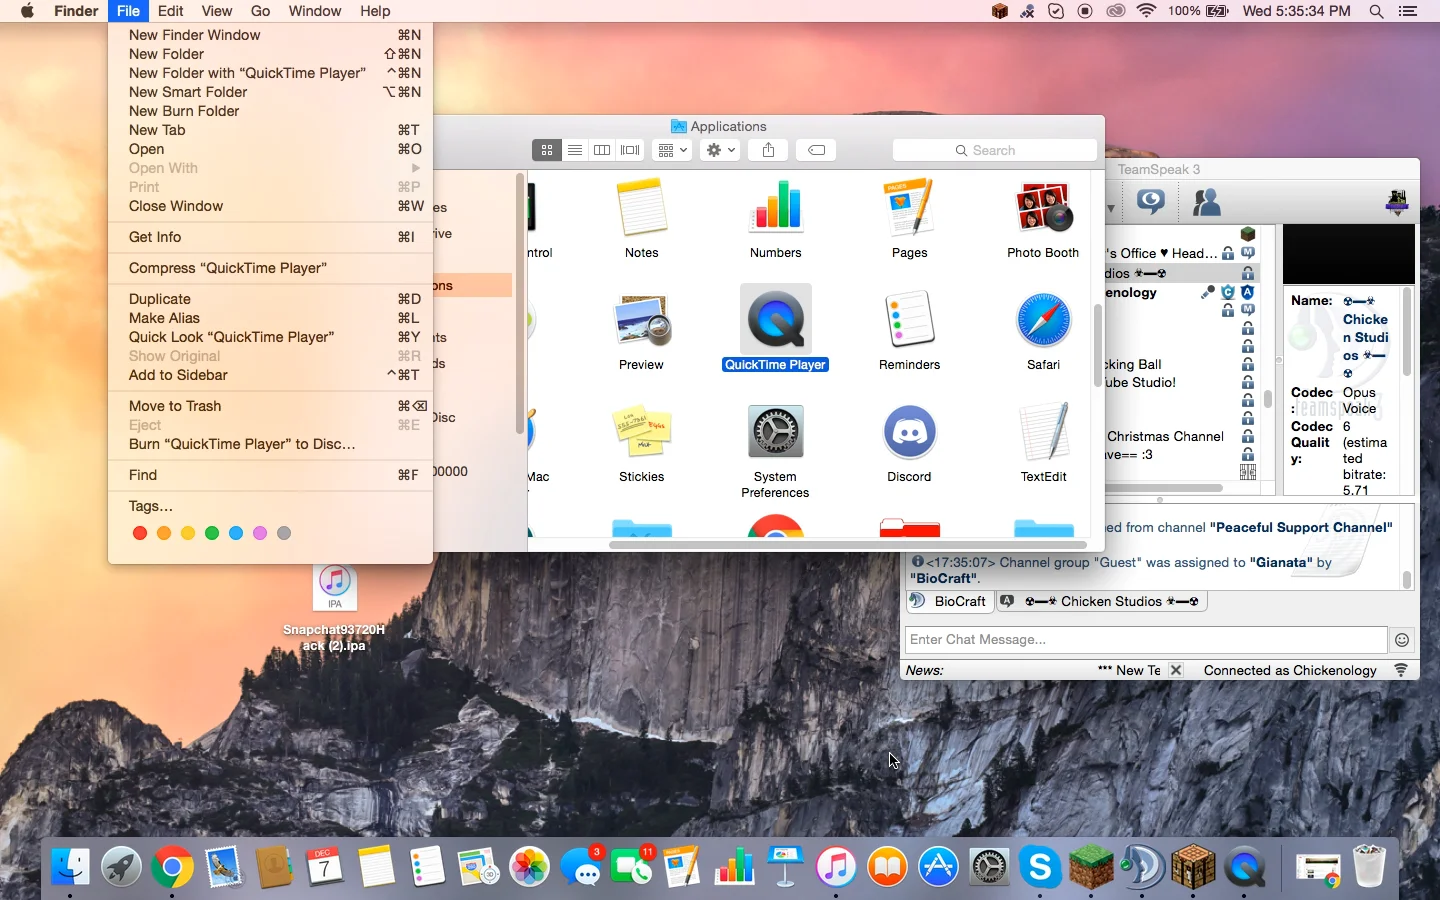Apply the blue tag color

pyautogui.click(x=236, y=533)
